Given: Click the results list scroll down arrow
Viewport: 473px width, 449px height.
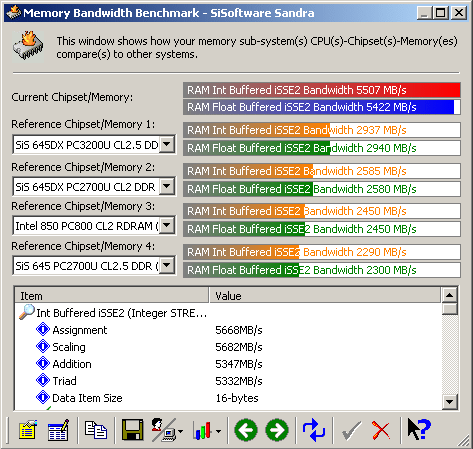Looking at the screenshot, I should point(450,402).
